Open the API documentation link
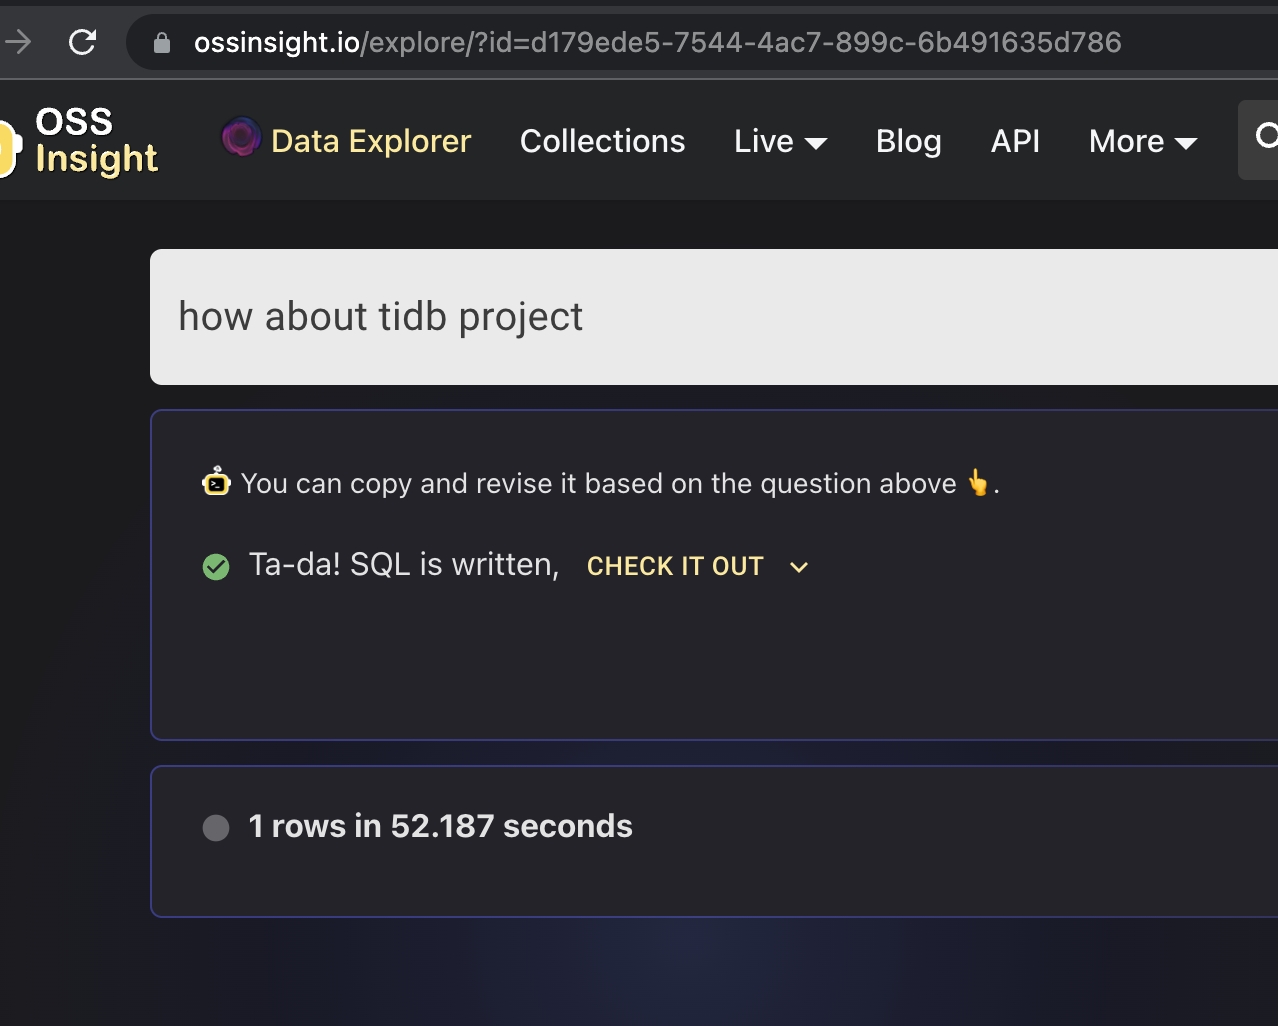 point(1015,141)
